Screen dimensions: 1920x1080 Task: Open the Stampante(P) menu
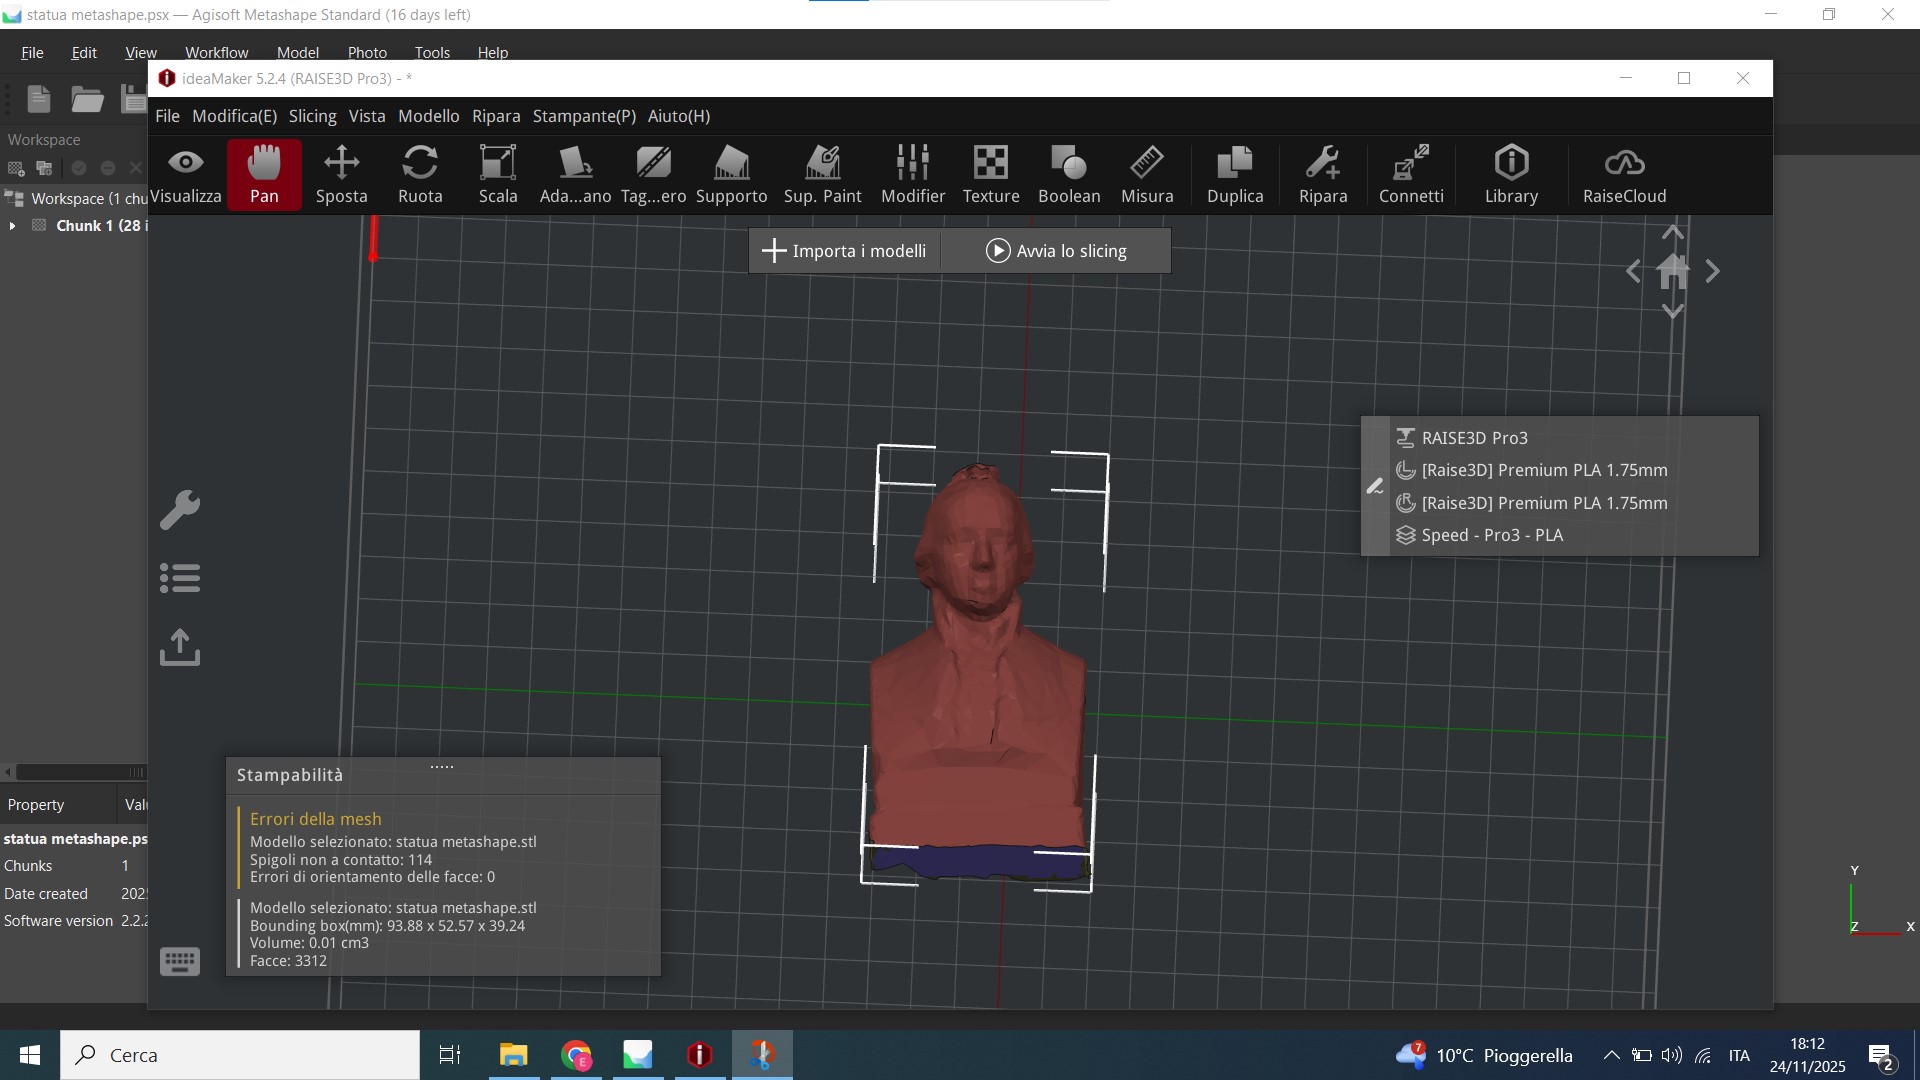coord(584,116)
